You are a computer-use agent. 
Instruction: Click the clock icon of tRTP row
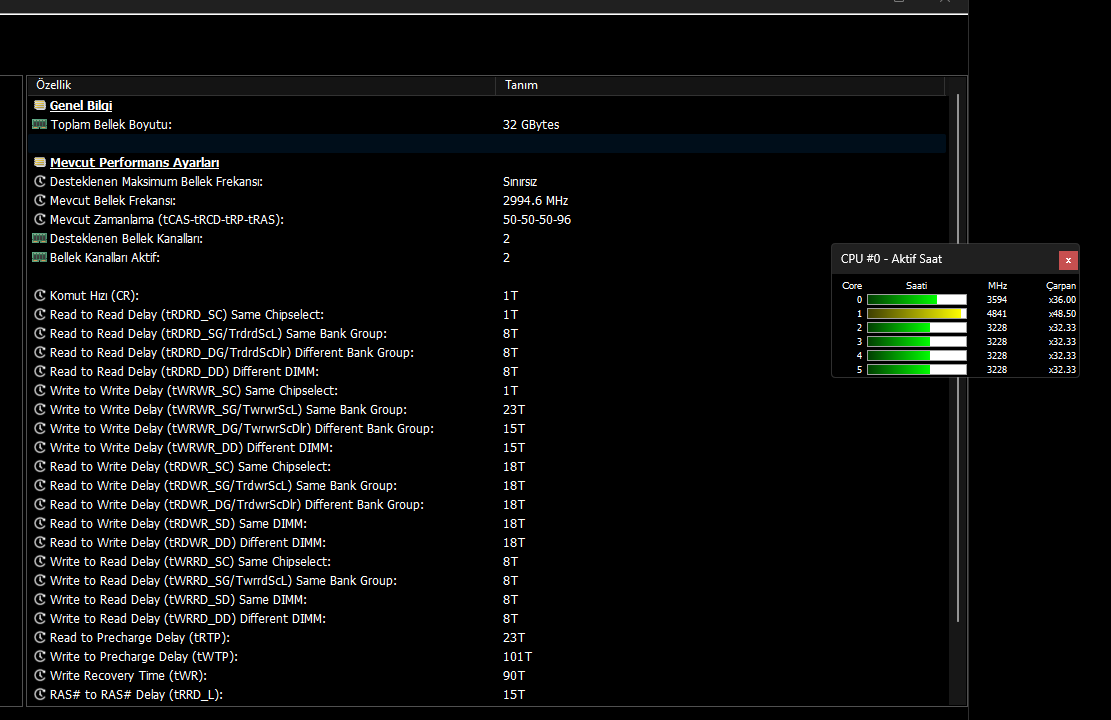coord(40,638)
